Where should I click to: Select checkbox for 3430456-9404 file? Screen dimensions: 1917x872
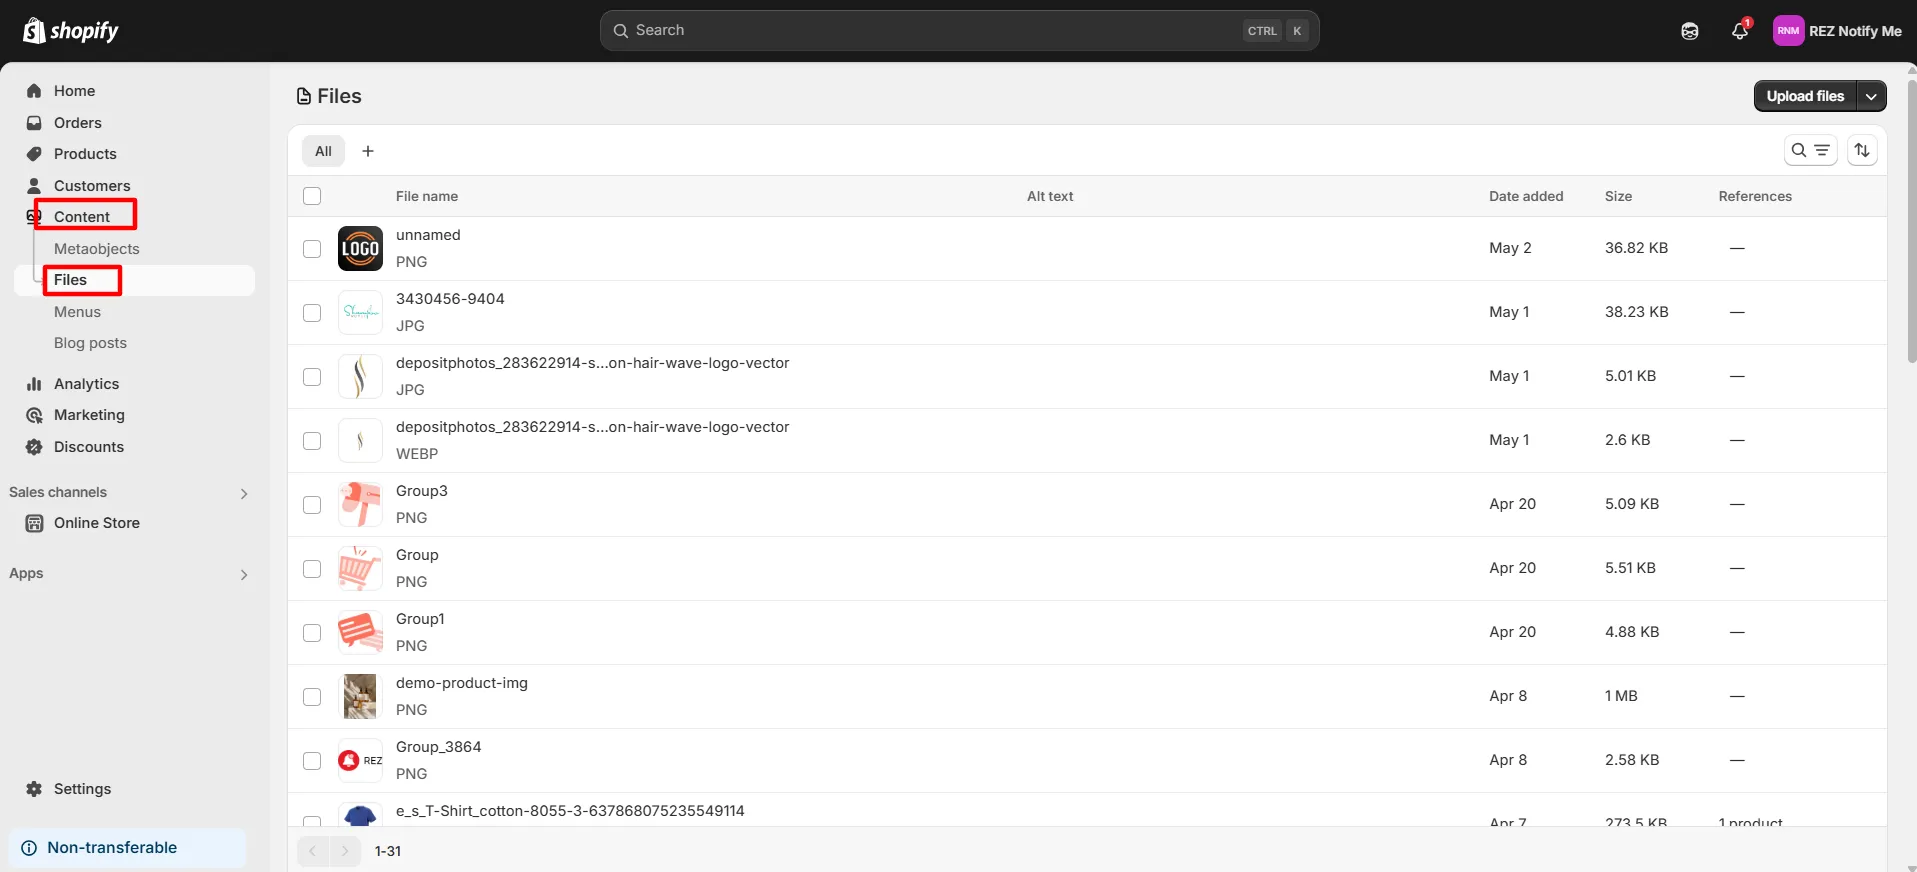(312, 313)
